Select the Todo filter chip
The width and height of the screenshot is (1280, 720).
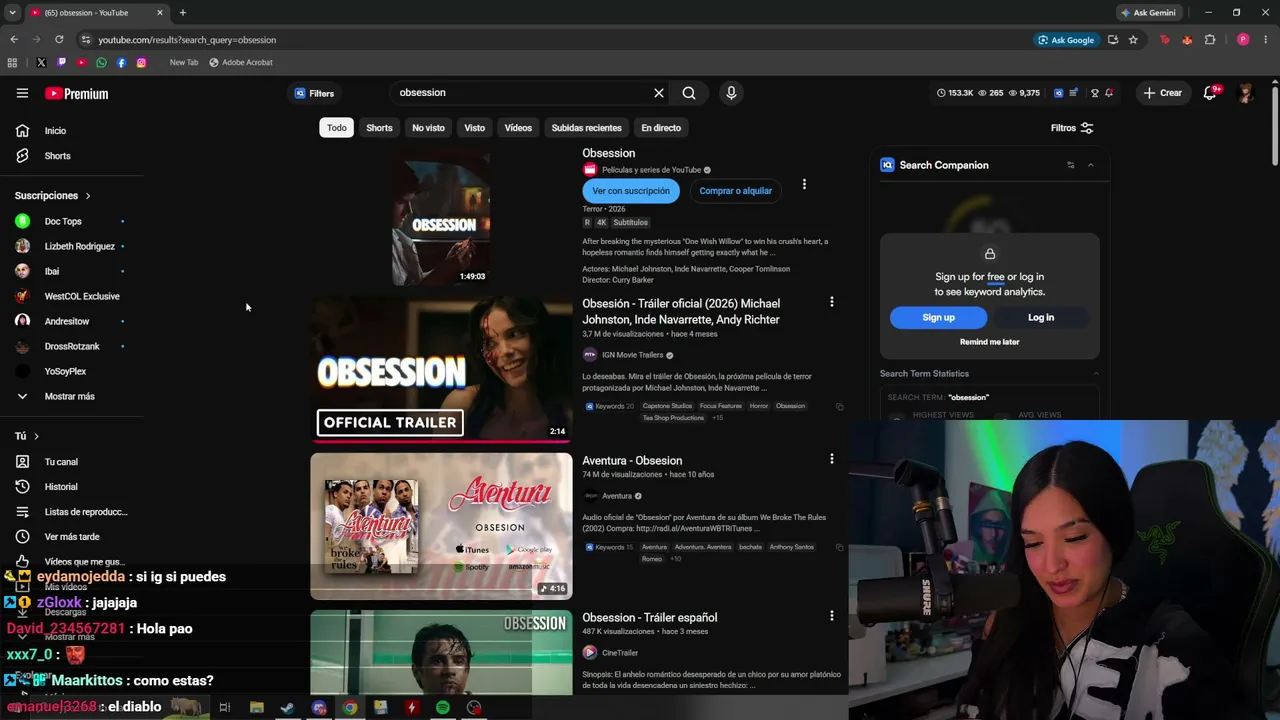(x=337, y=128)
